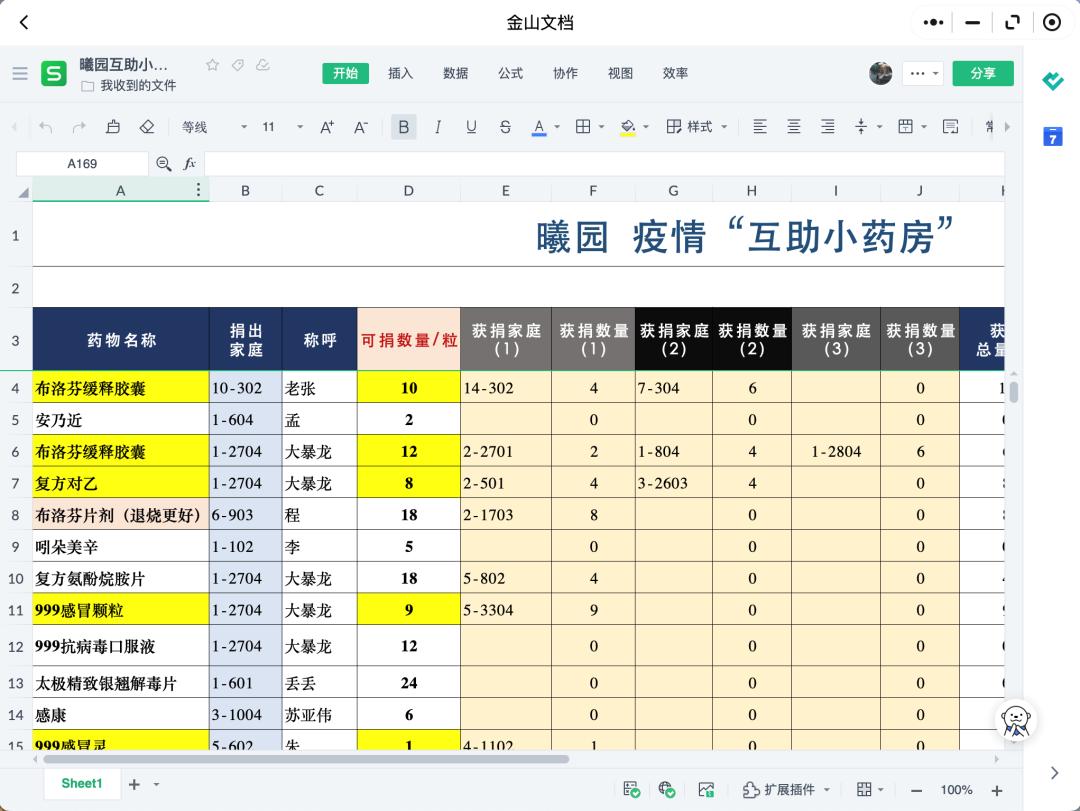
Task: Click the clear formatting eraser icon
Action: coord(146,127)
